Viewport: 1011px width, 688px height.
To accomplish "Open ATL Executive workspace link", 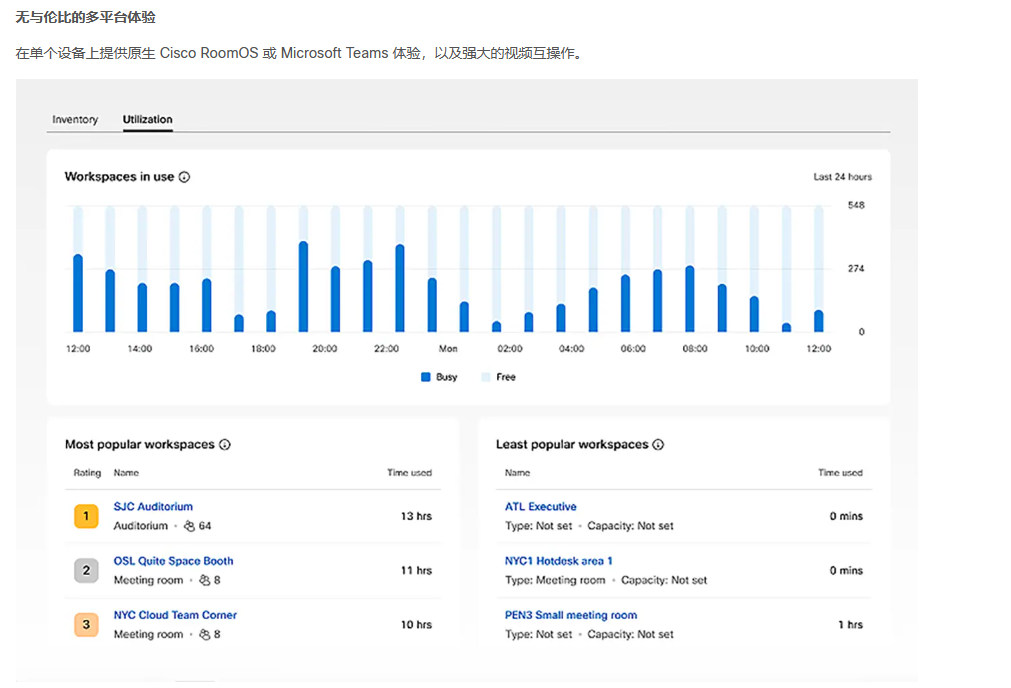I will pos(540,507).
